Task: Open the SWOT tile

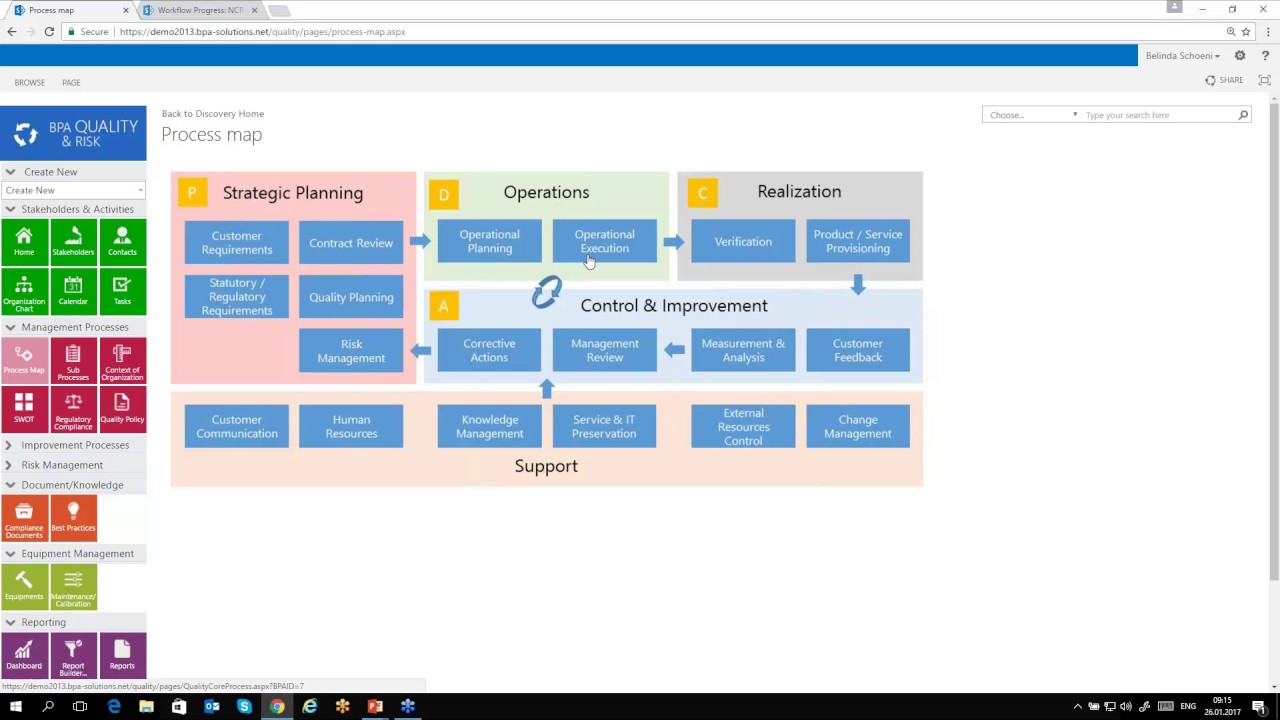Action: (x=24, y=409)
